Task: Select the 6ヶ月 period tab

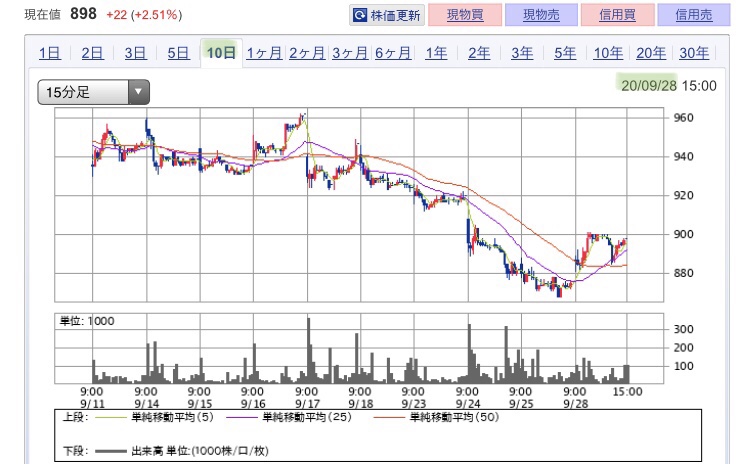Action: pyautogui.click(x=393, y=53)
